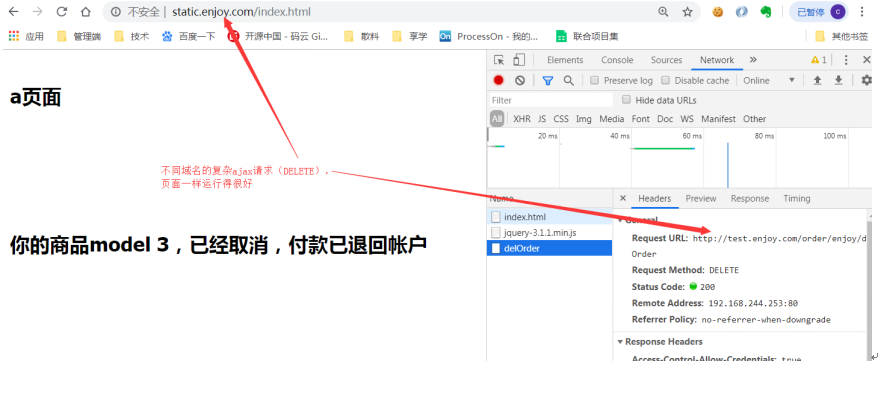Screen dimensions: 892x399
Task: Open the Online throttling dropdown
Action: [769, 80]
